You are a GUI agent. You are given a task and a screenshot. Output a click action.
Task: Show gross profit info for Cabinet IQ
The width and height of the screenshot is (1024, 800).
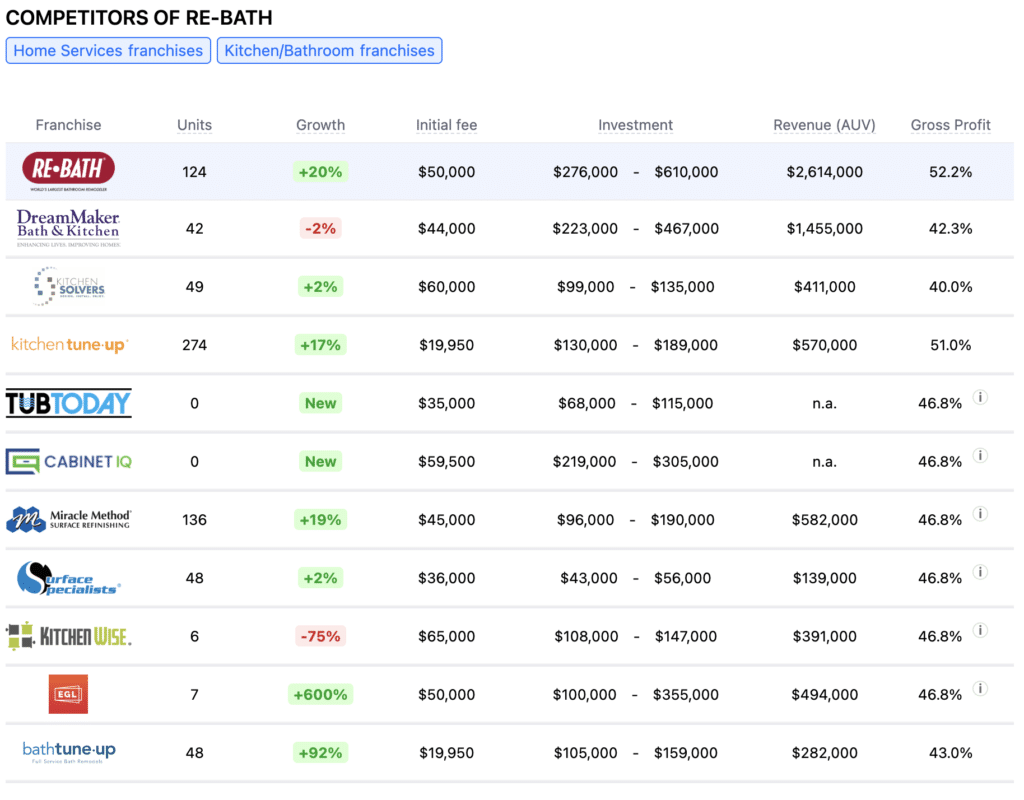[980, 455]
